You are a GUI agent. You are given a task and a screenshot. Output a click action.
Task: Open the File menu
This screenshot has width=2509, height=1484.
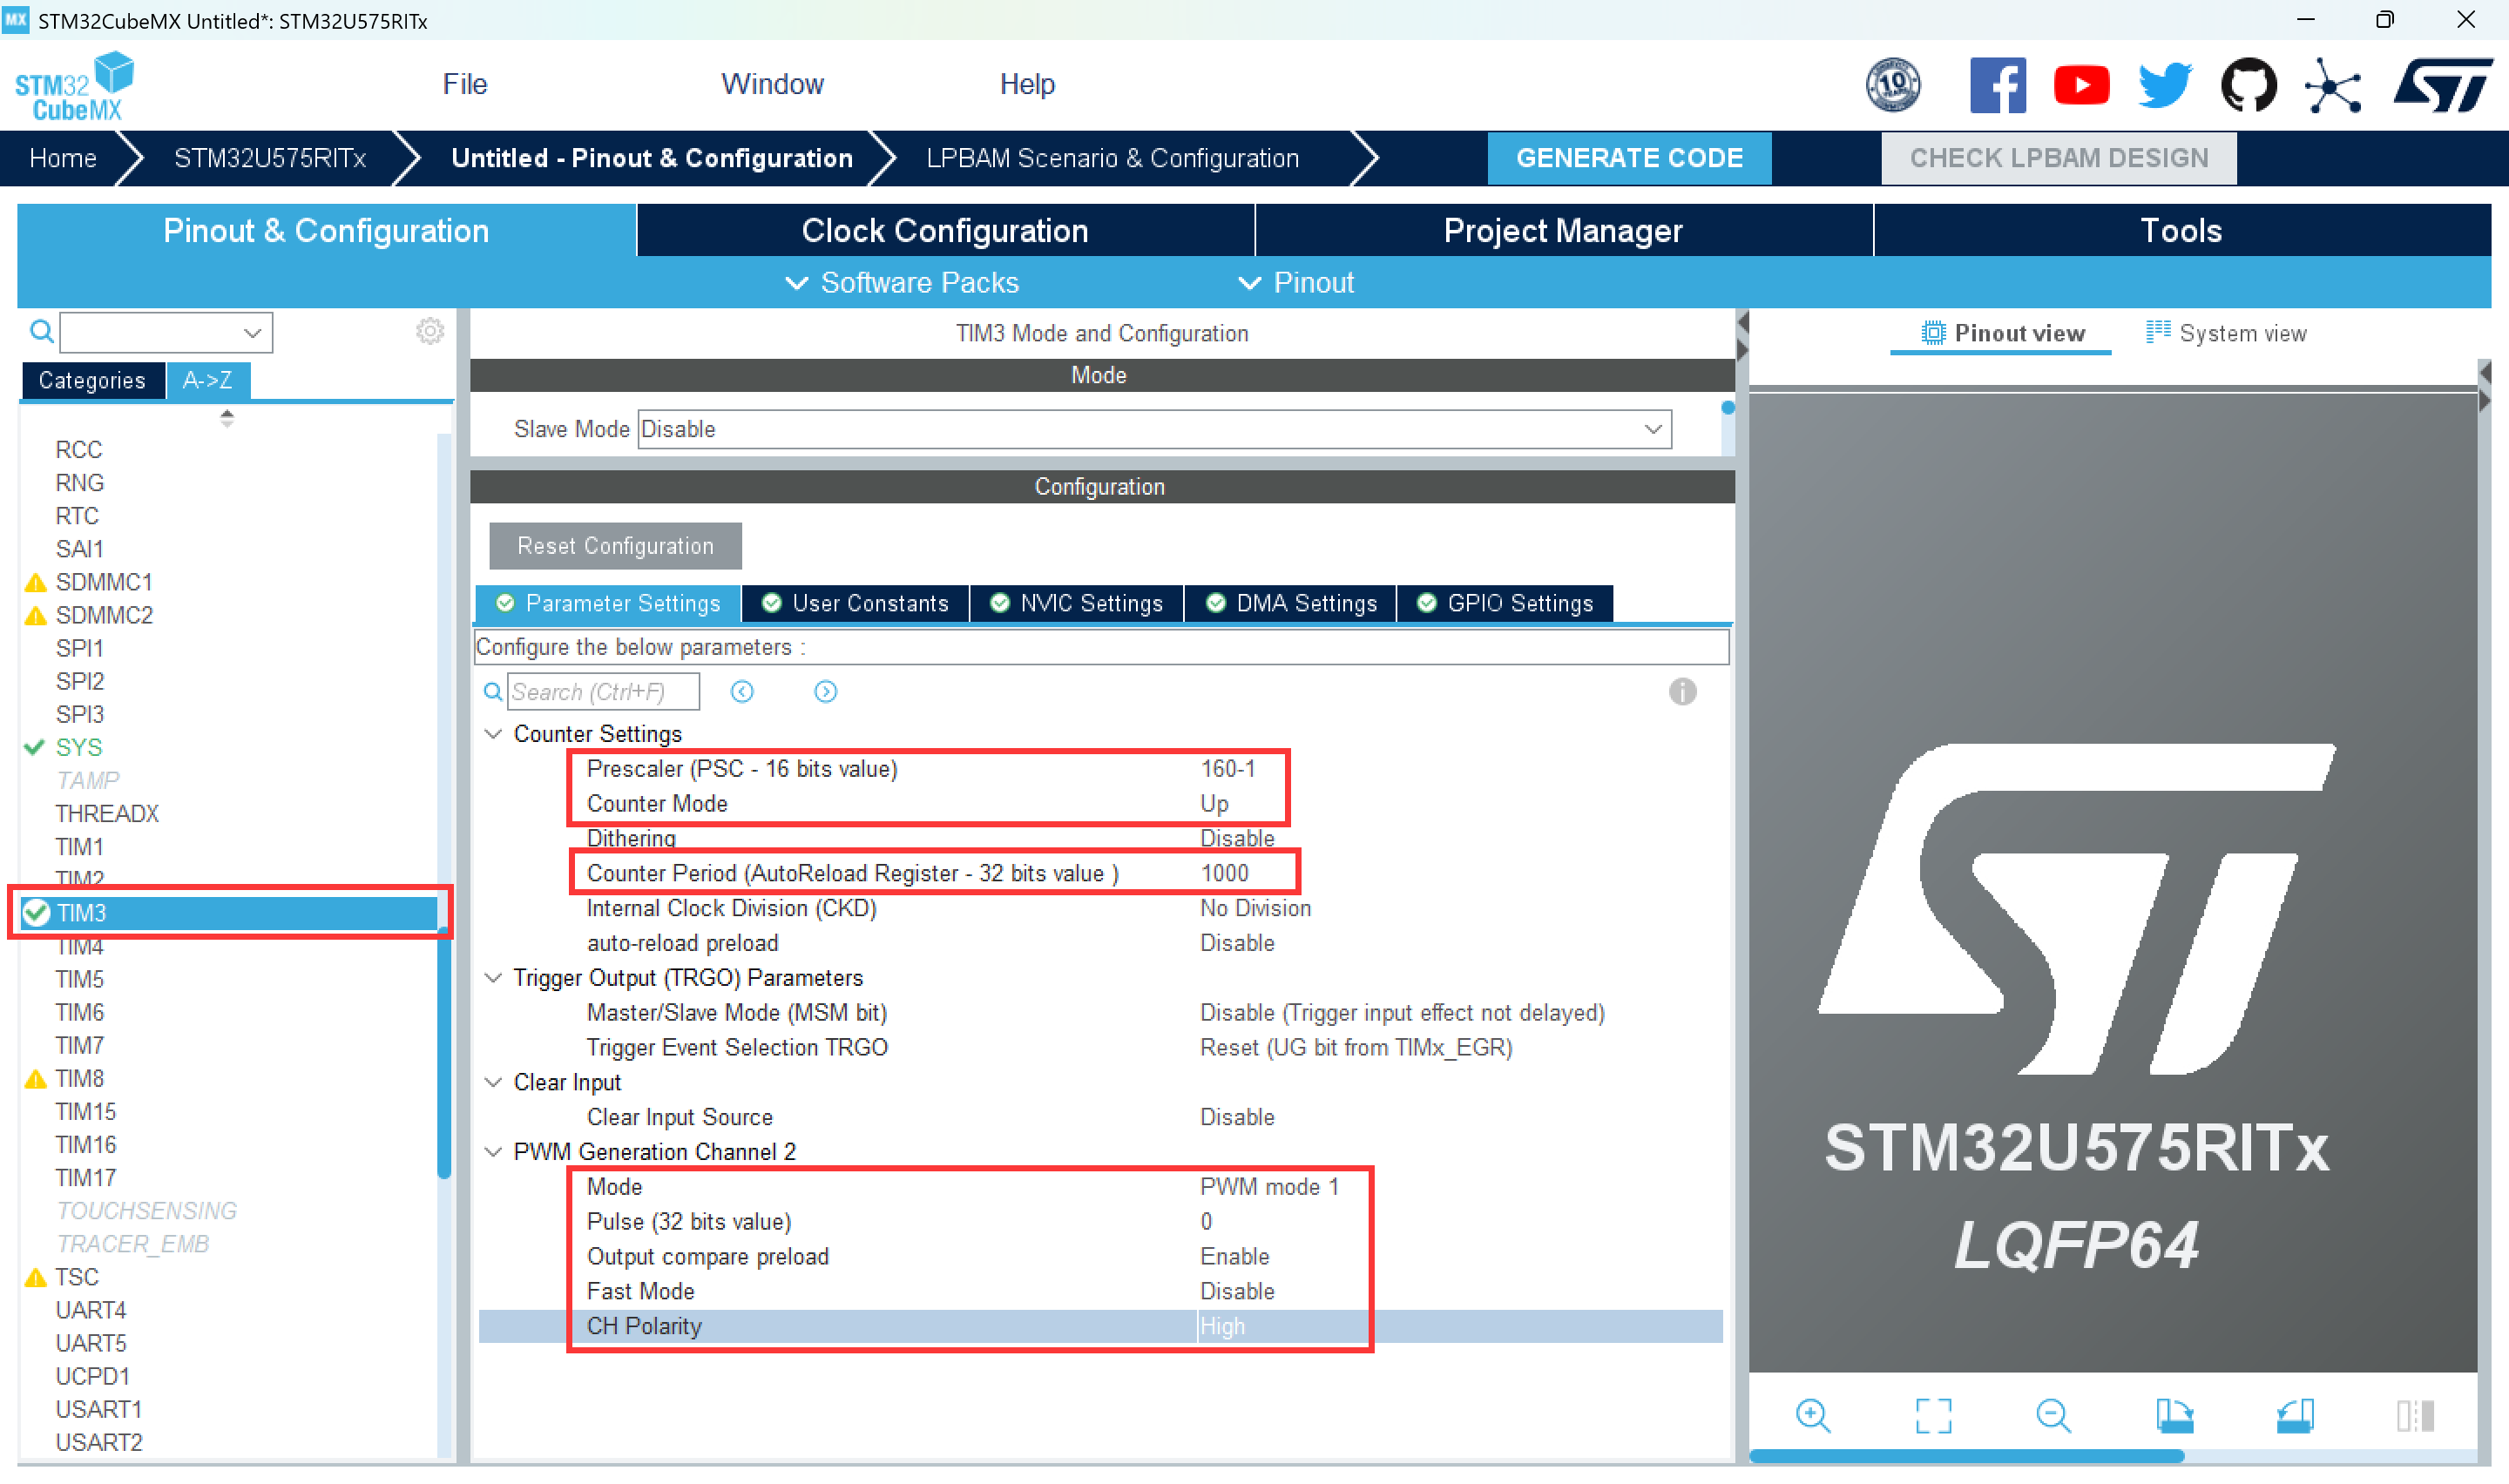point(465,84)
